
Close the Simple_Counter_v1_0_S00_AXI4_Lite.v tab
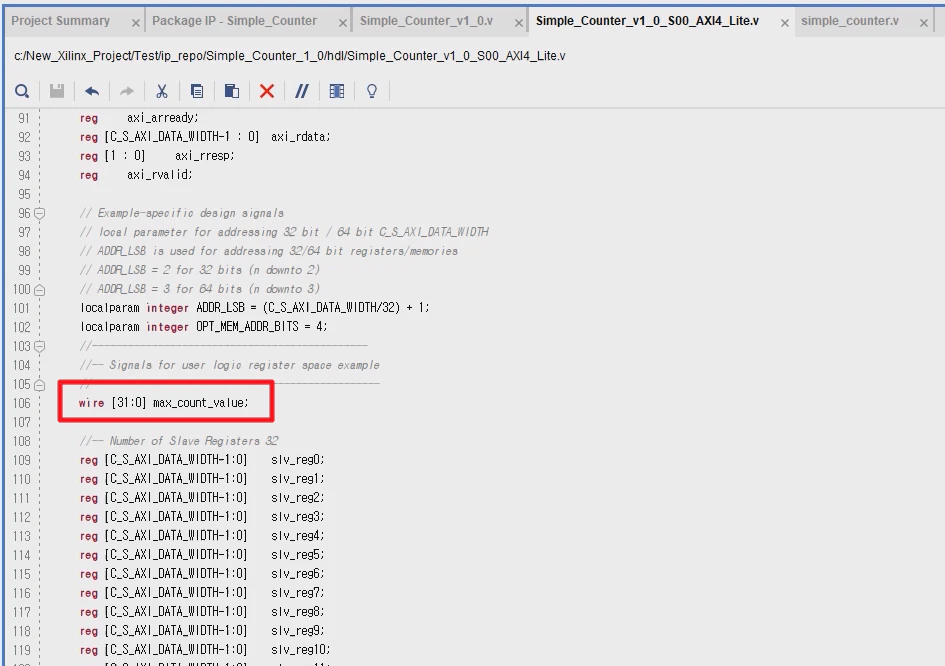pyautogui.click(x=785, y=23)
